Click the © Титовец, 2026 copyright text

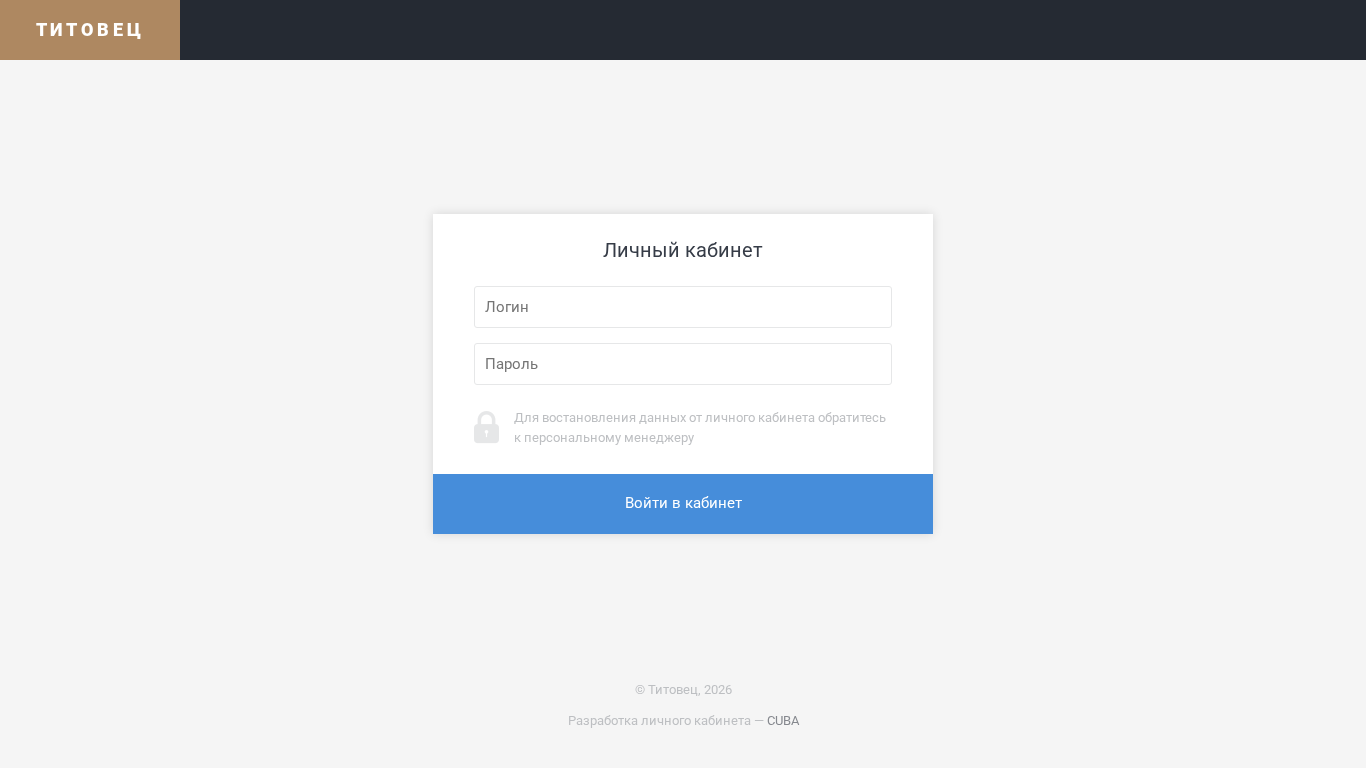click(x=683, y=690)
